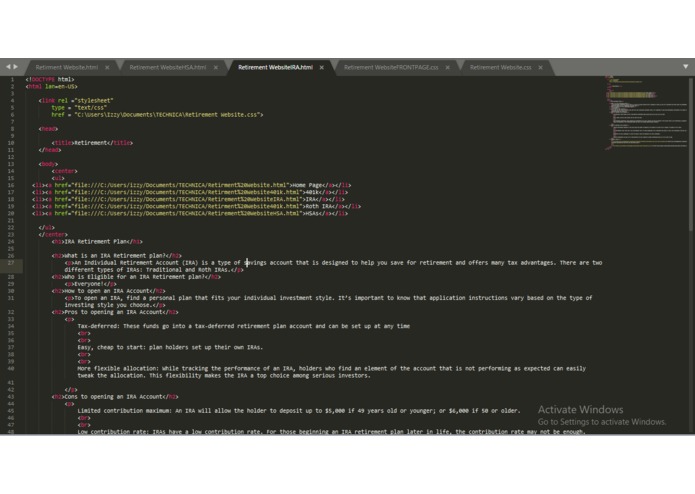This screenshot has width=695, height=494.
Task: Click the title Retirement line
Action: (92, 143)
